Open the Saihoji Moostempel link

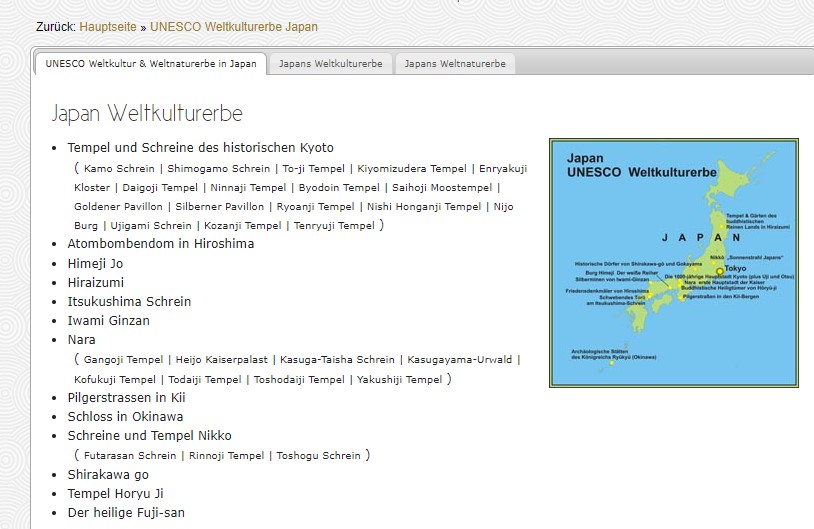[x=442, y=187]
